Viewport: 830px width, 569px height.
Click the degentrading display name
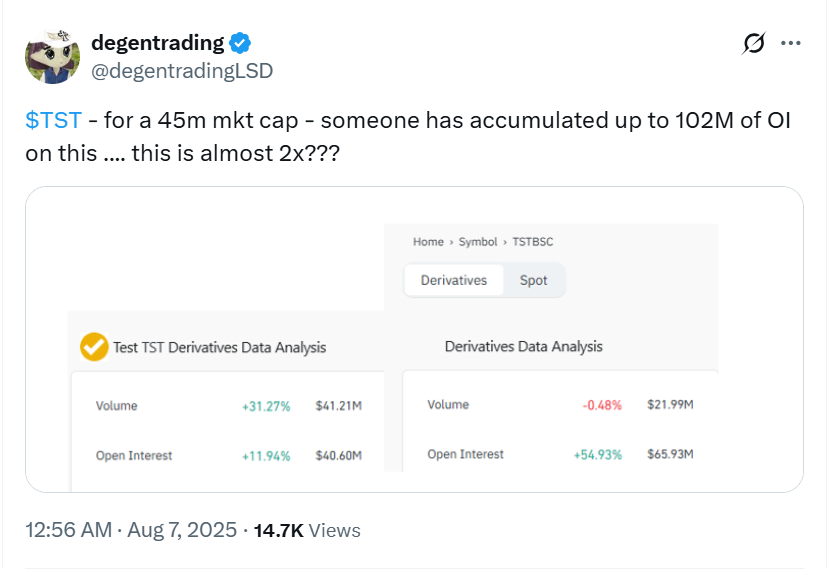pos(157,43)
